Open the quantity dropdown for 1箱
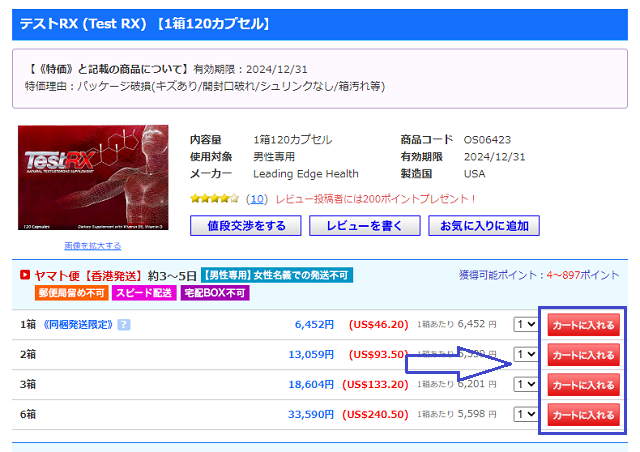 click(x=525, y=325)
